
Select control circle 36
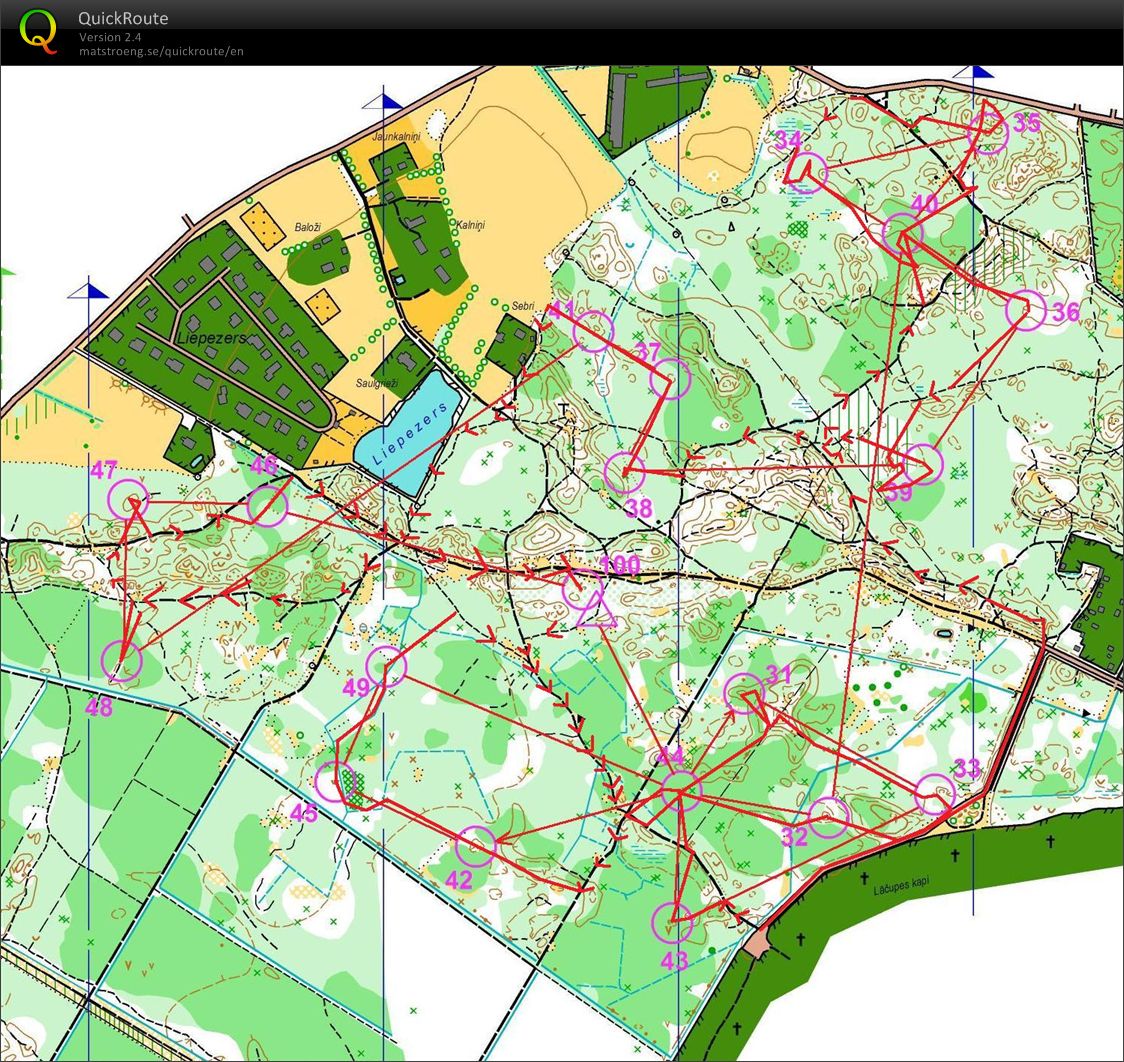(x=1025, y=310)
